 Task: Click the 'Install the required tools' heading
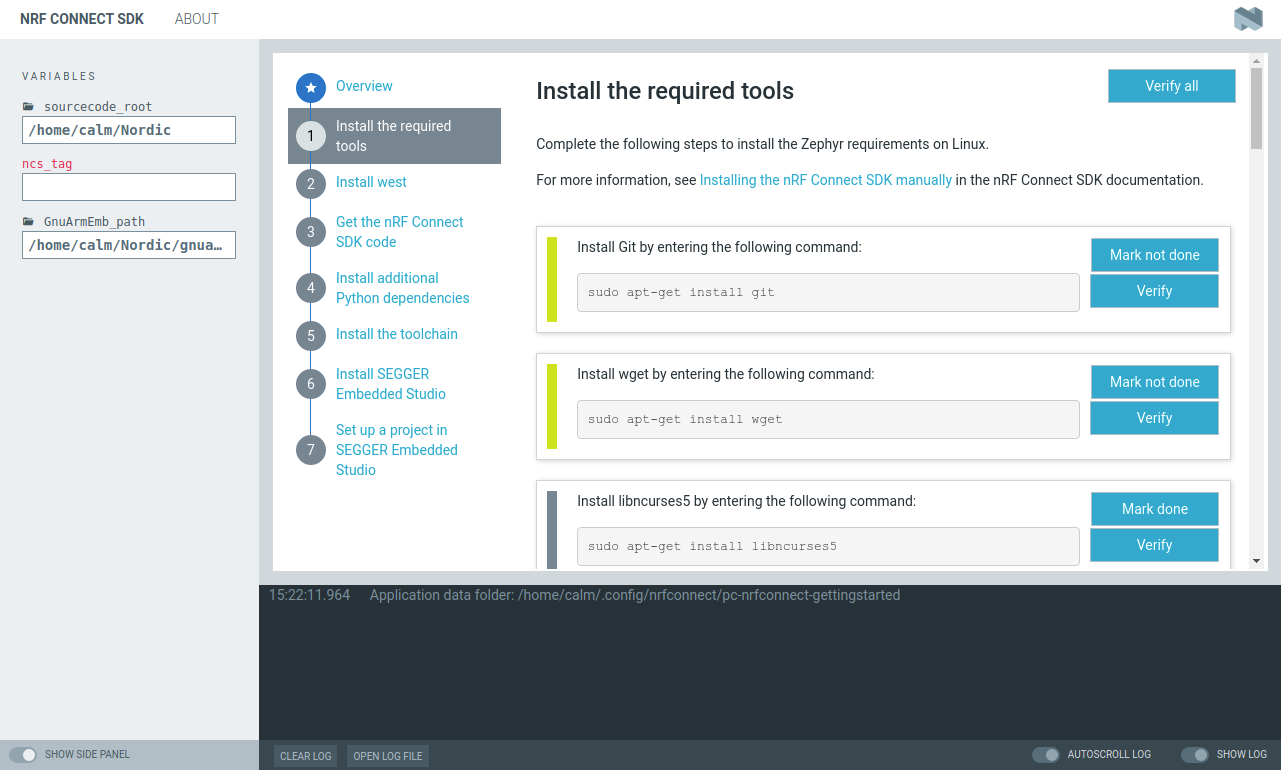(665, 91)
